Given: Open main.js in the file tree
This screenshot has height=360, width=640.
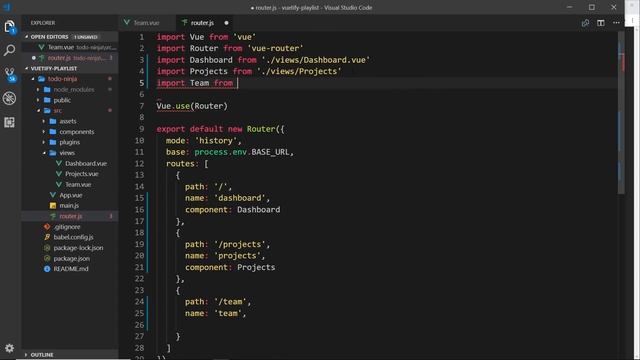Looking at the screenshot, I should (x=70, y=206).
